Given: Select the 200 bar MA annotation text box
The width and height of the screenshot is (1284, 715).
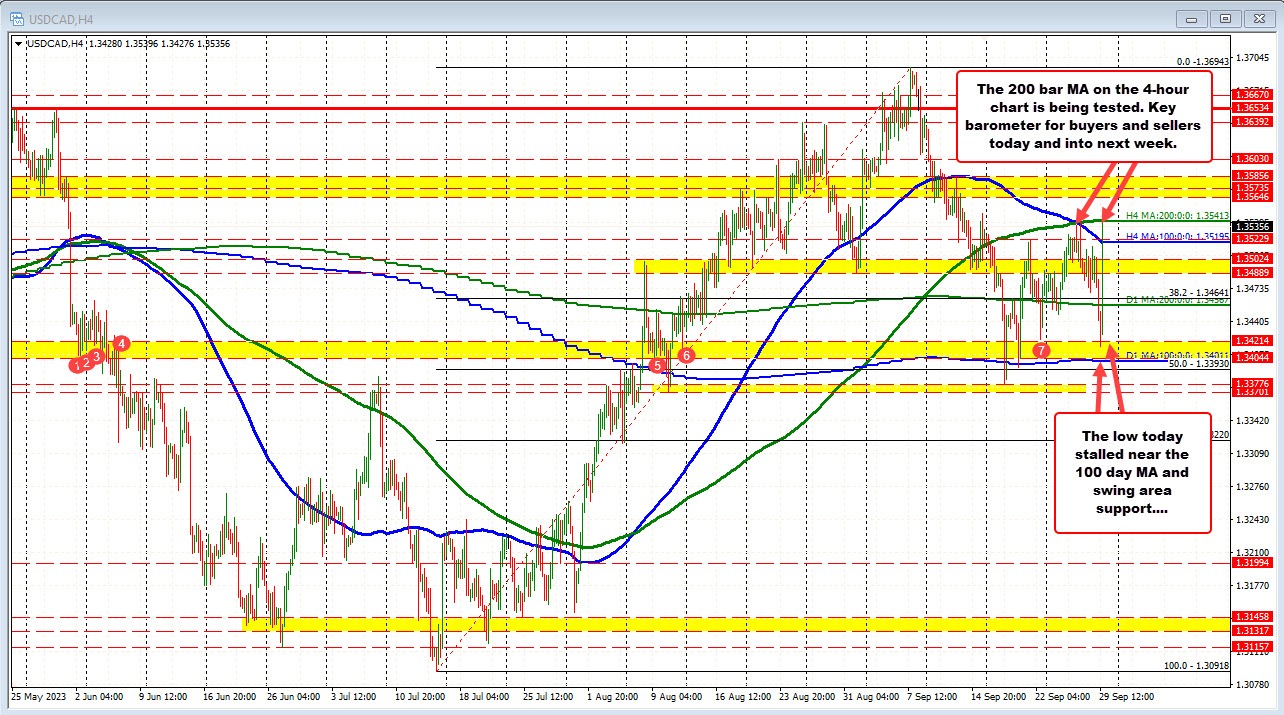Looking at the screenshot, I should tap(1085, 115).
